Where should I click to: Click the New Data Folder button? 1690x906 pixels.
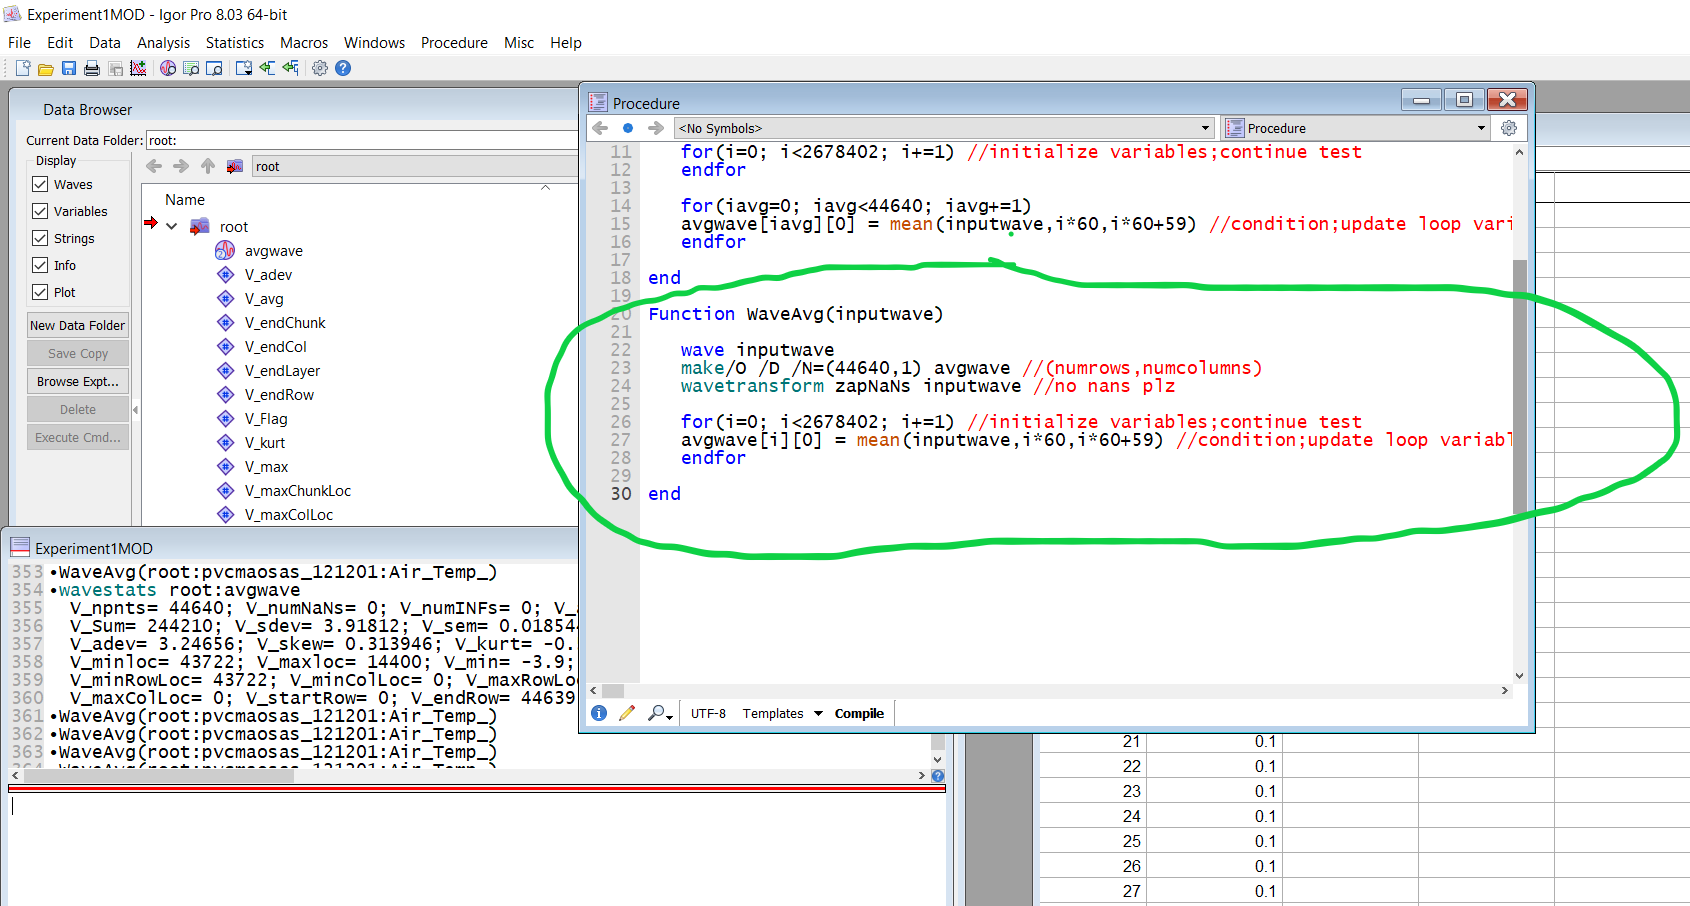(x=77, y=324)
